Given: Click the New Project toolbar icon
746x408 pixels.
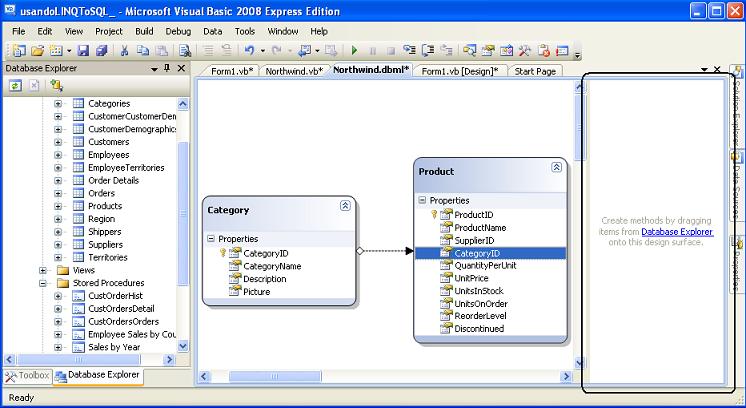Looking at the screenshot, I should point(20,50).
